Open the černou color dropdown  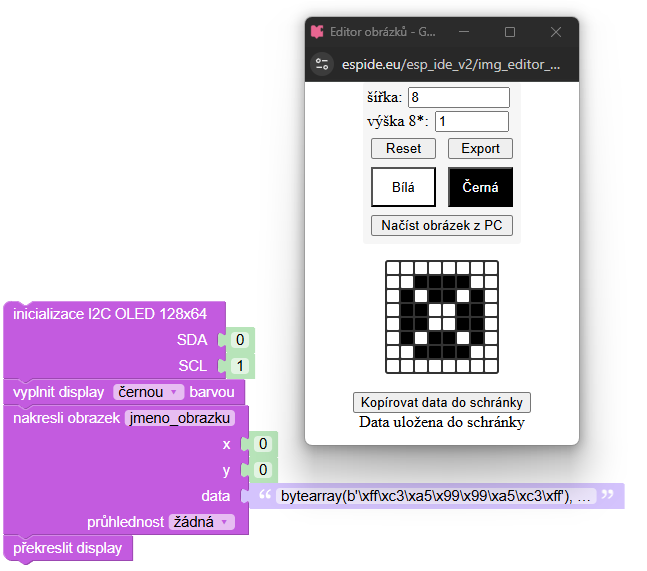(x=149, y=392)
